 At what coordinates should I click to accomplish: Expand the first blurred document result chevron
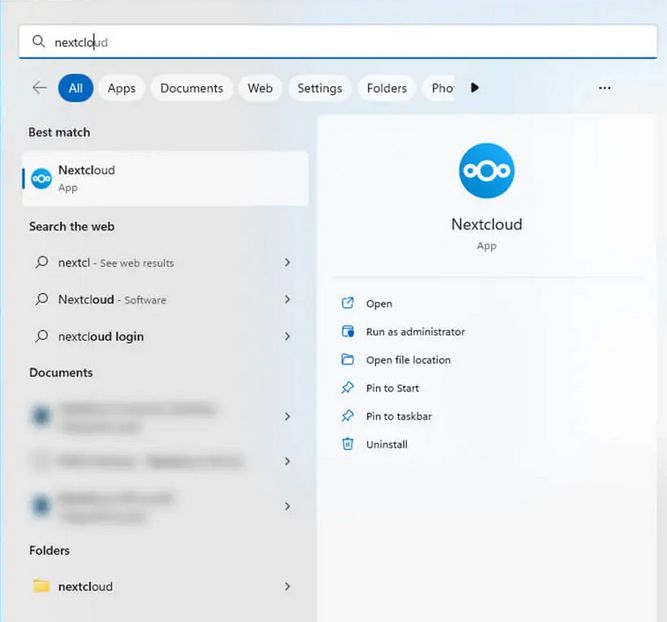click(x=288, y=416)
